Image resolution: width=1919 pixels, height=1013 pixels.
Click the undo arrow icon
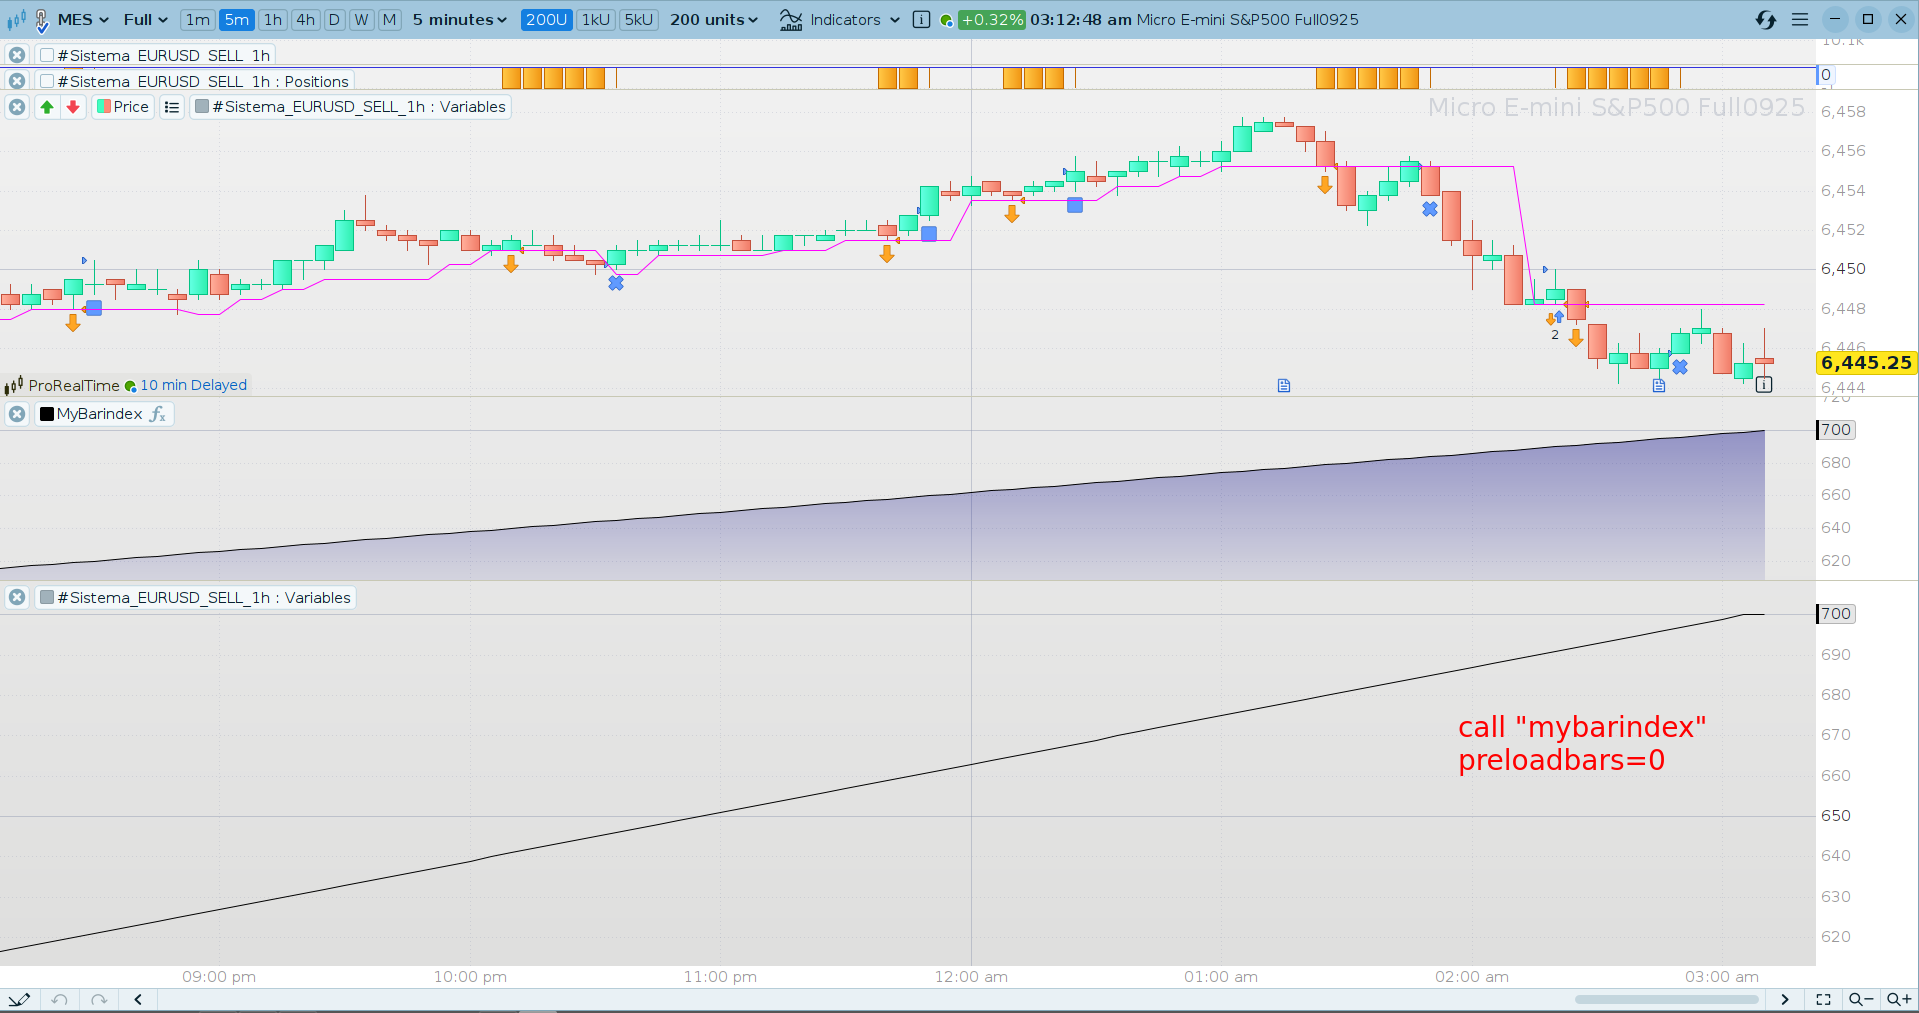[x=60, y=999]
